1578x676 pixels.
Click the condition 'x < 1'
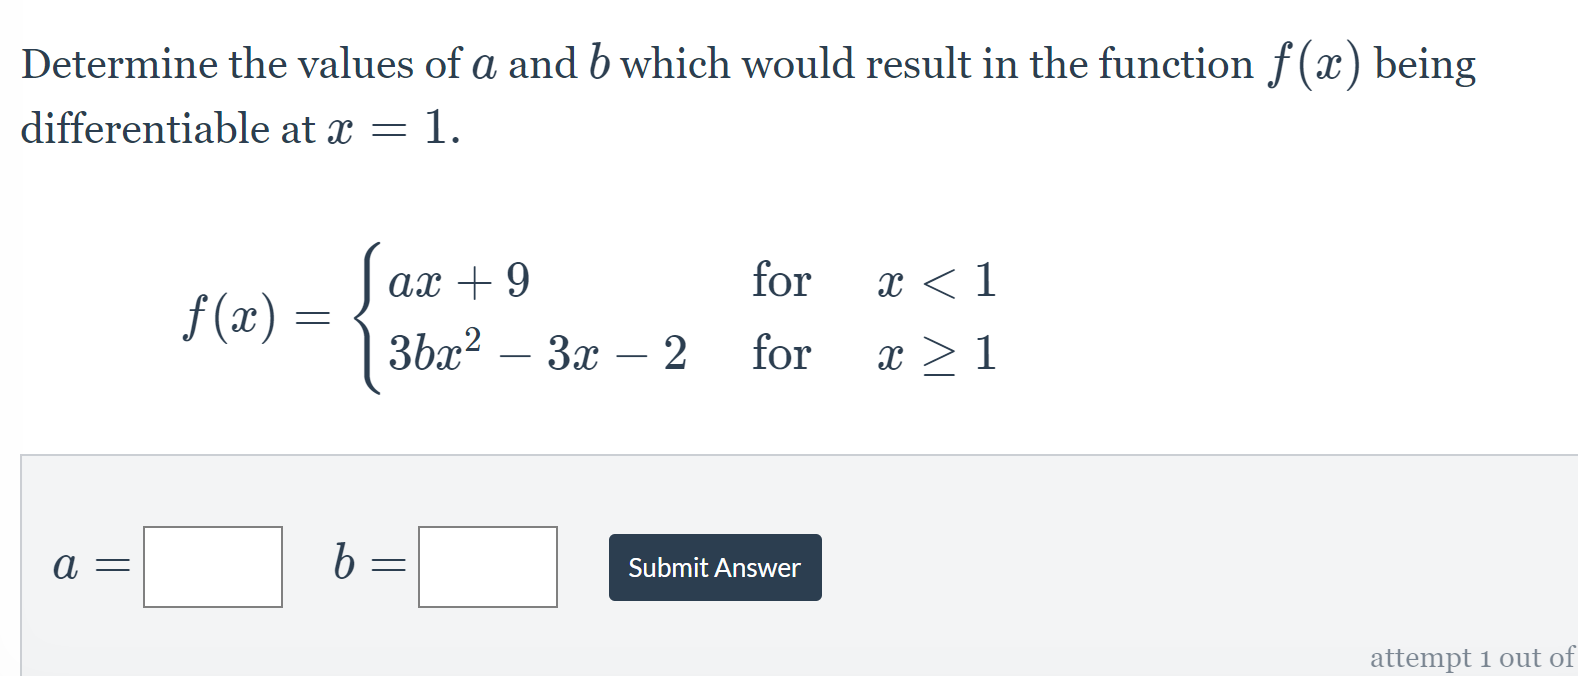[x=937, y=281]
